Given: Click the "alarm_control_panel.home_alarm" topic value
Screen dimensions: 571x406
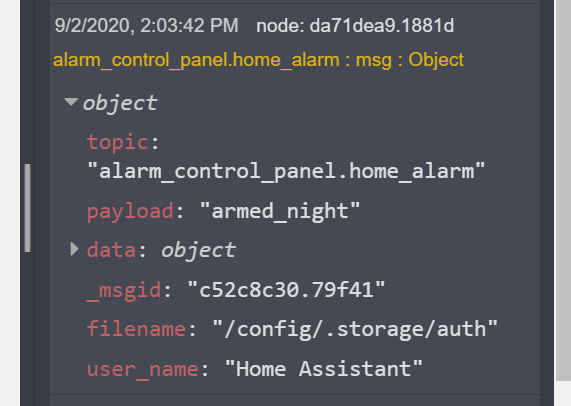Looking at the screenshot, I should coord(286,171).
